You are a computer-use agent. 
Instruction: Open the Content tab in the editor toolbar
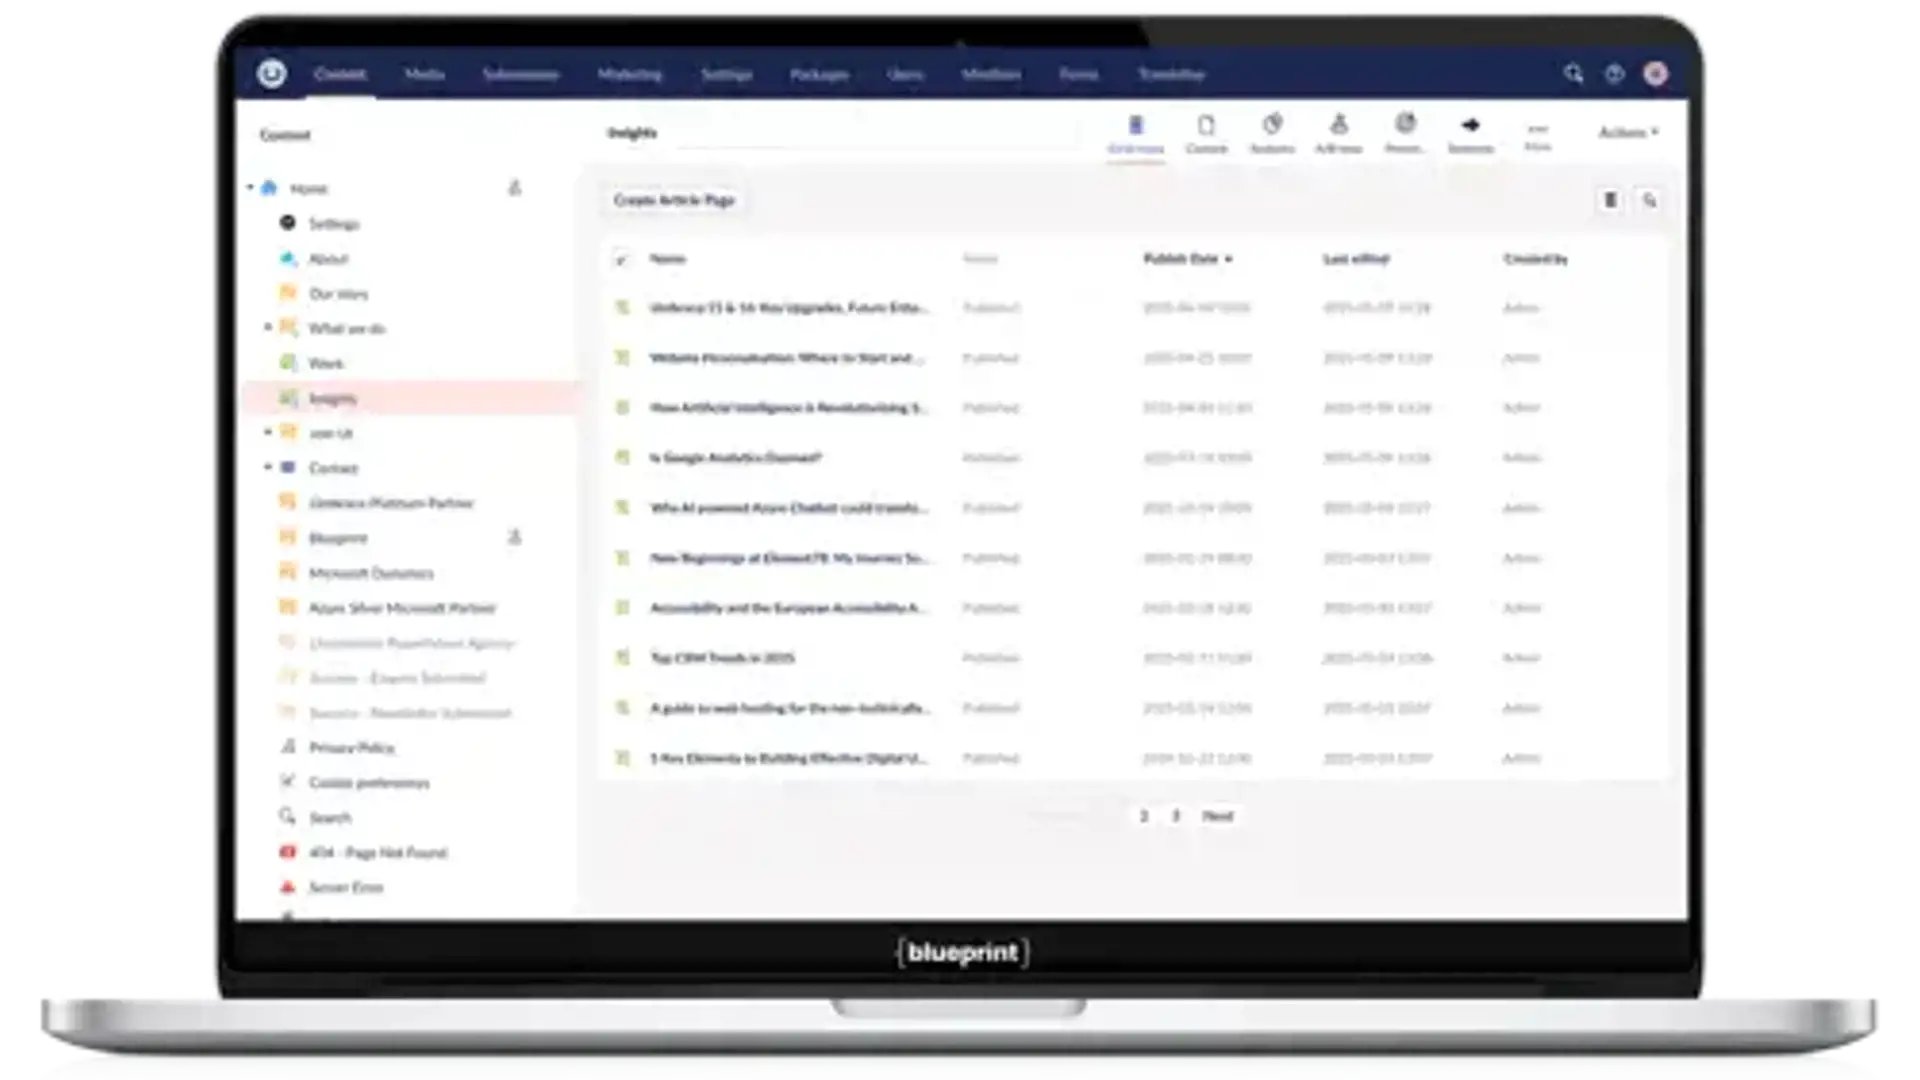(1206, 133)
